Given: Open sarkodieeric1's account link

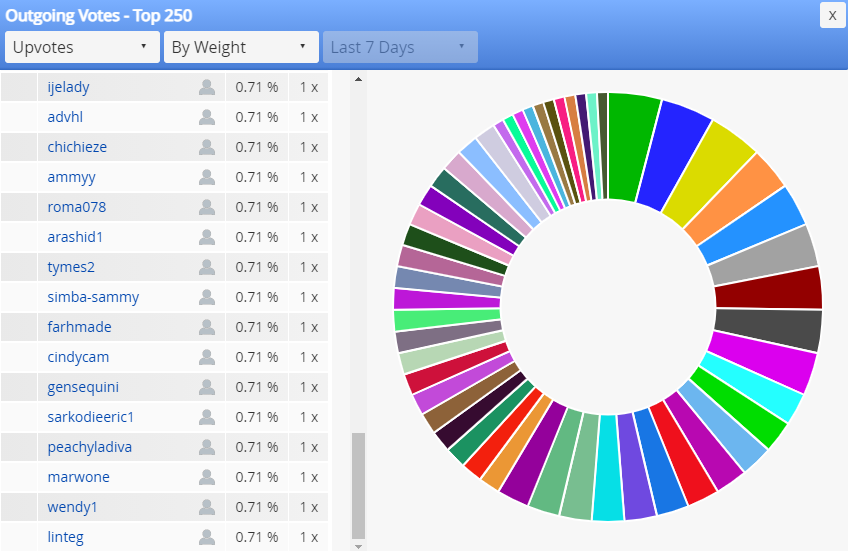Looking at the screenshot, I should 90,417.
